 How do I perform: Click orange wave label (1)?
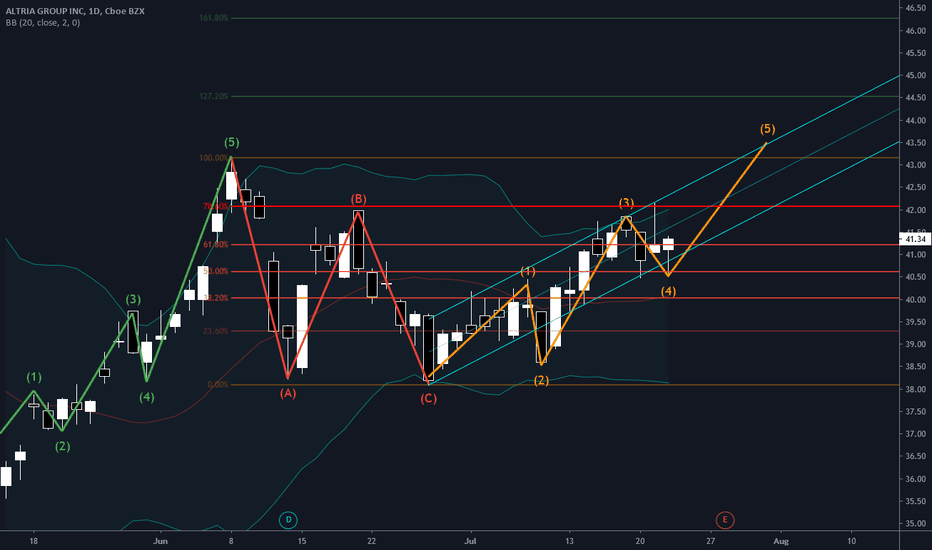tap(528, 272)
